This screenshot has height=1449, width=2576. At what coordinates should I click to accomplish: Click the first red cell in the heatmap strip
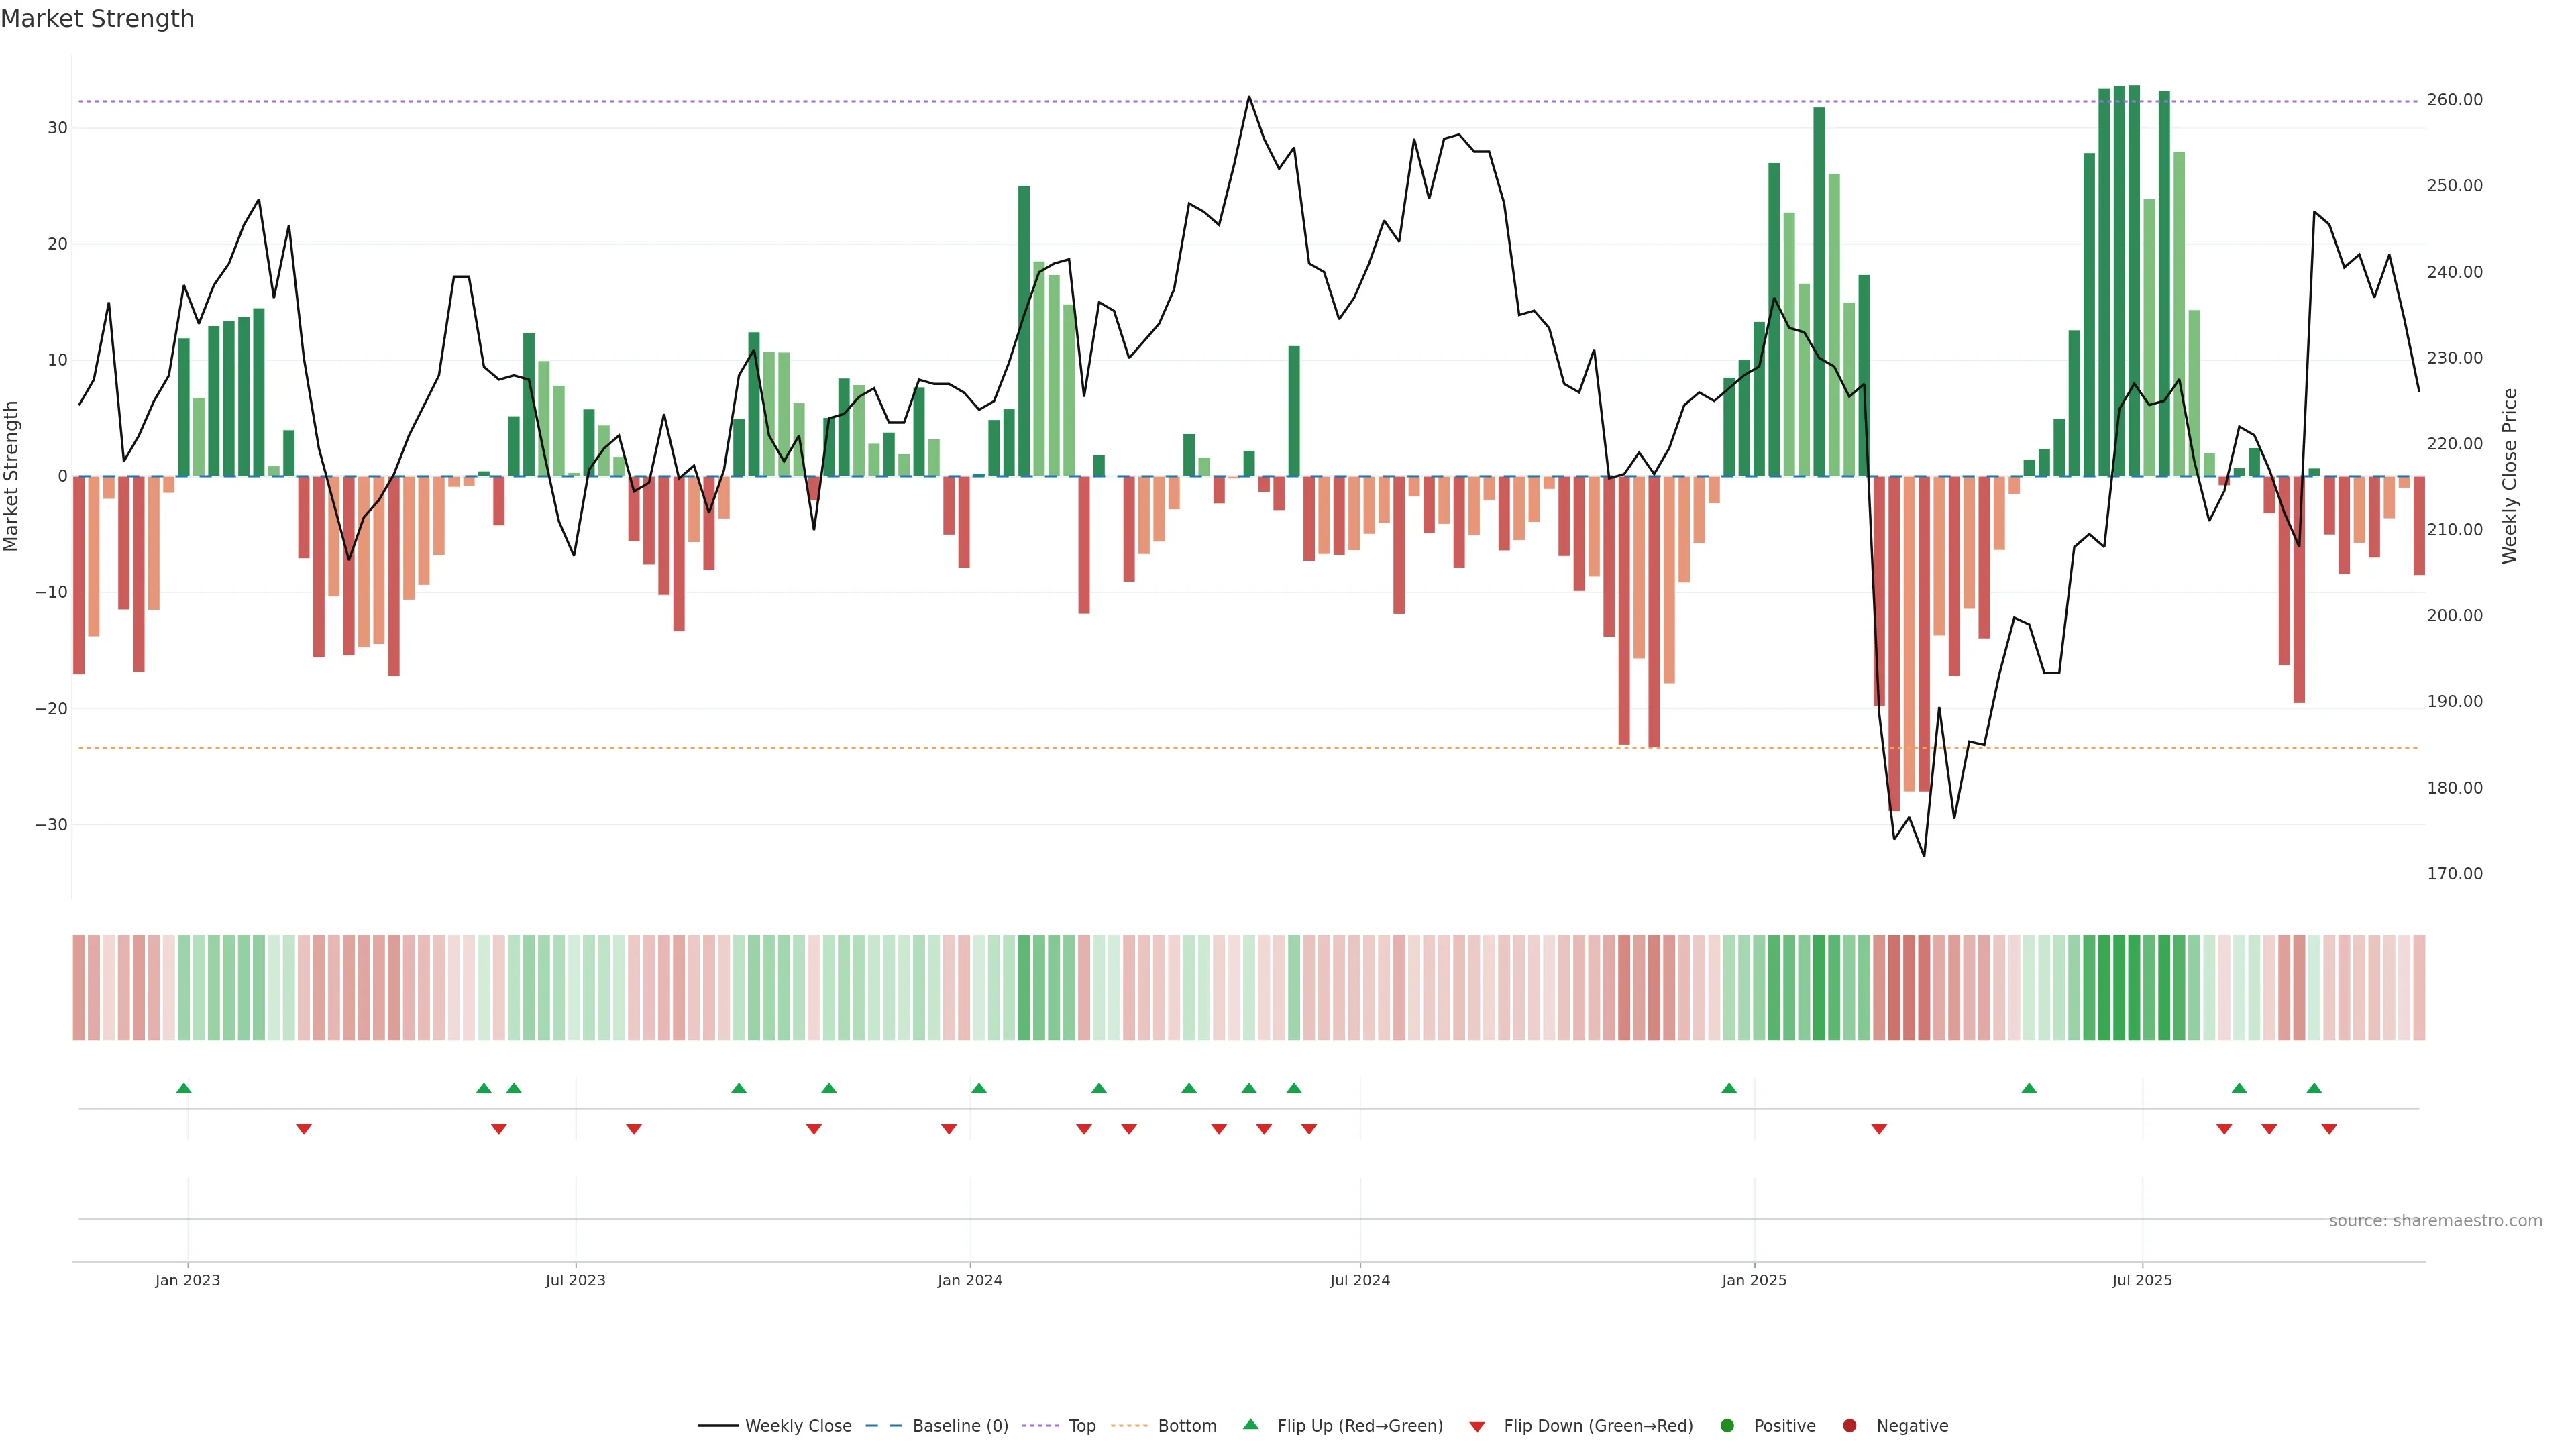click(78, 988)
